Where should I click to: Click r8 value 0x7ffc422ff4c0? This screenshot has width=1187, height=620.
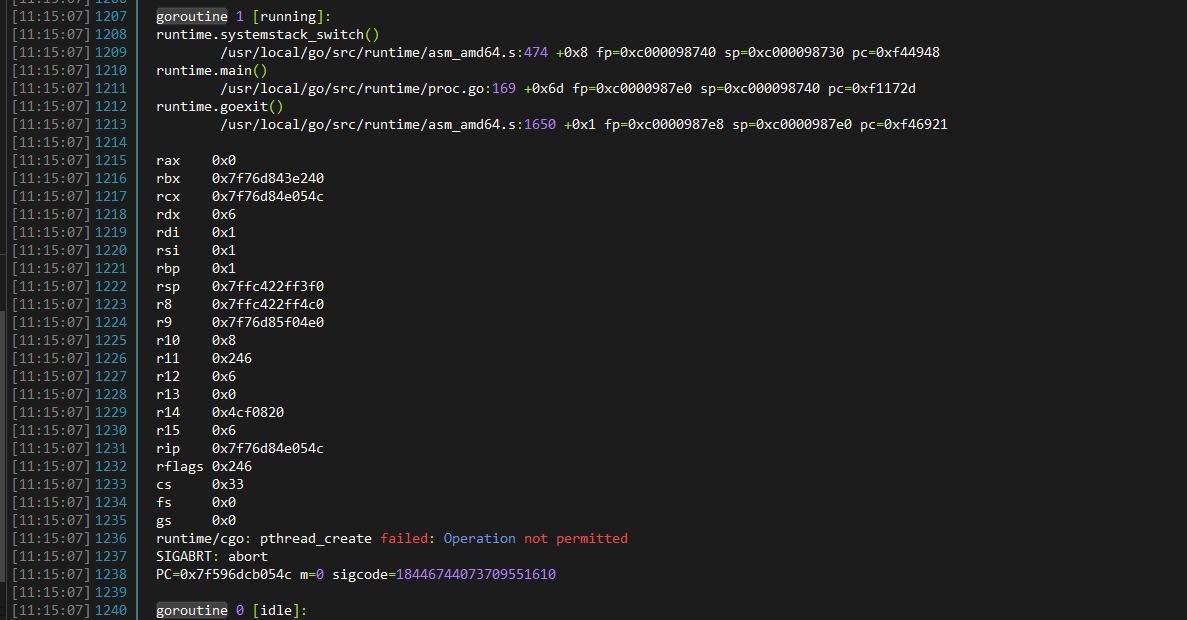tap(268, 304)
